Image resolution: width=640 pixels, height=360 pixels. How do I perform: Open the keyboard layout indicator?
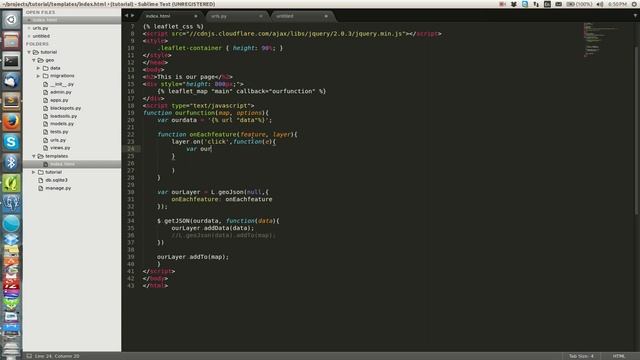coord(547,4)
